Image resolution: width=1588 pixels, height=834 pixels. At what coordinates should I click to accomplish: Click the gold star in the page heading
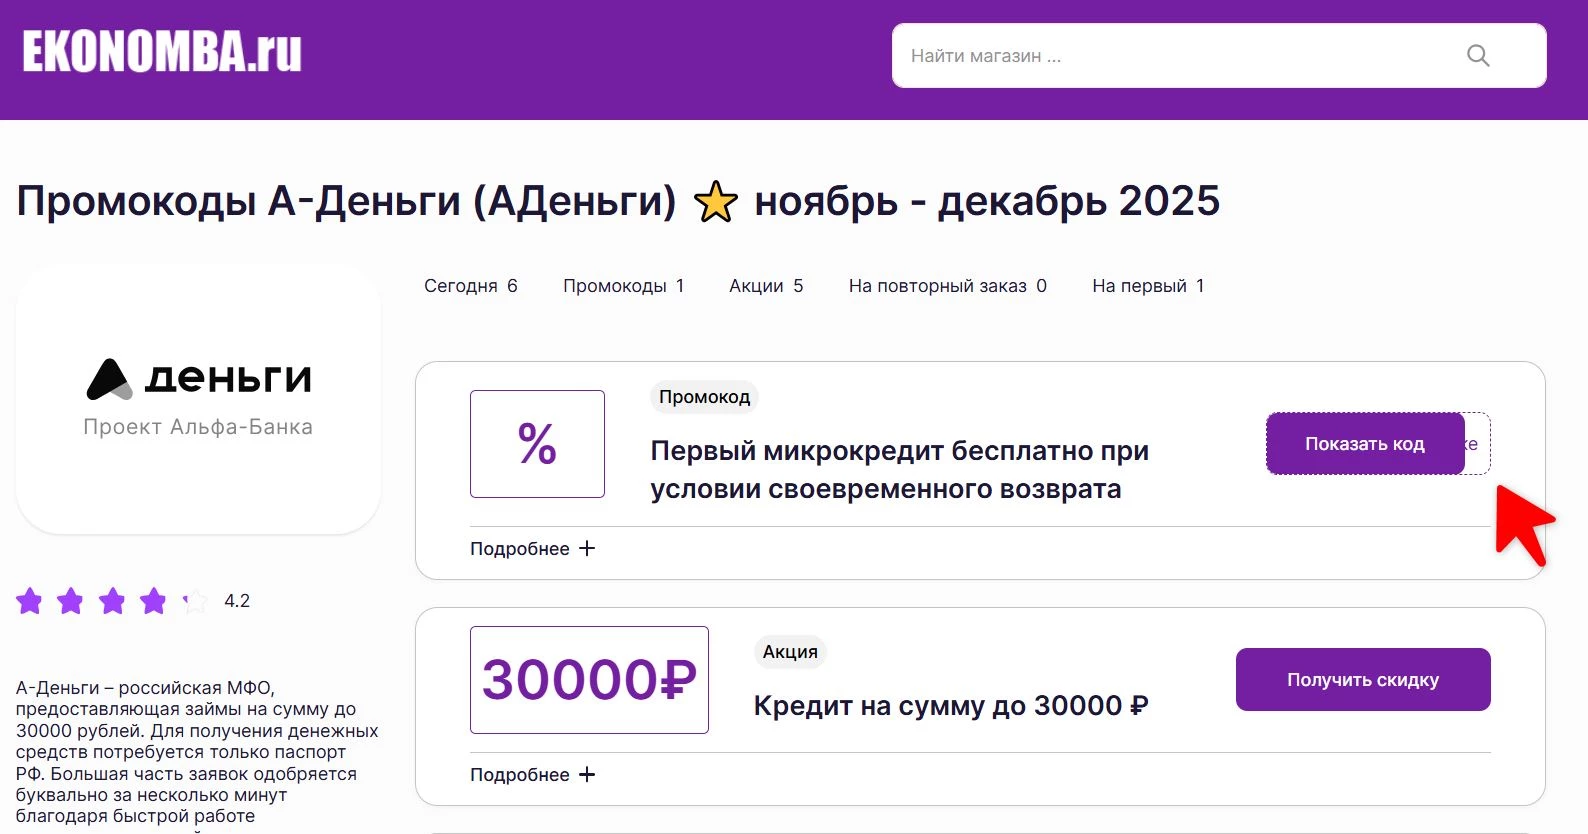(x=716, y=202)
